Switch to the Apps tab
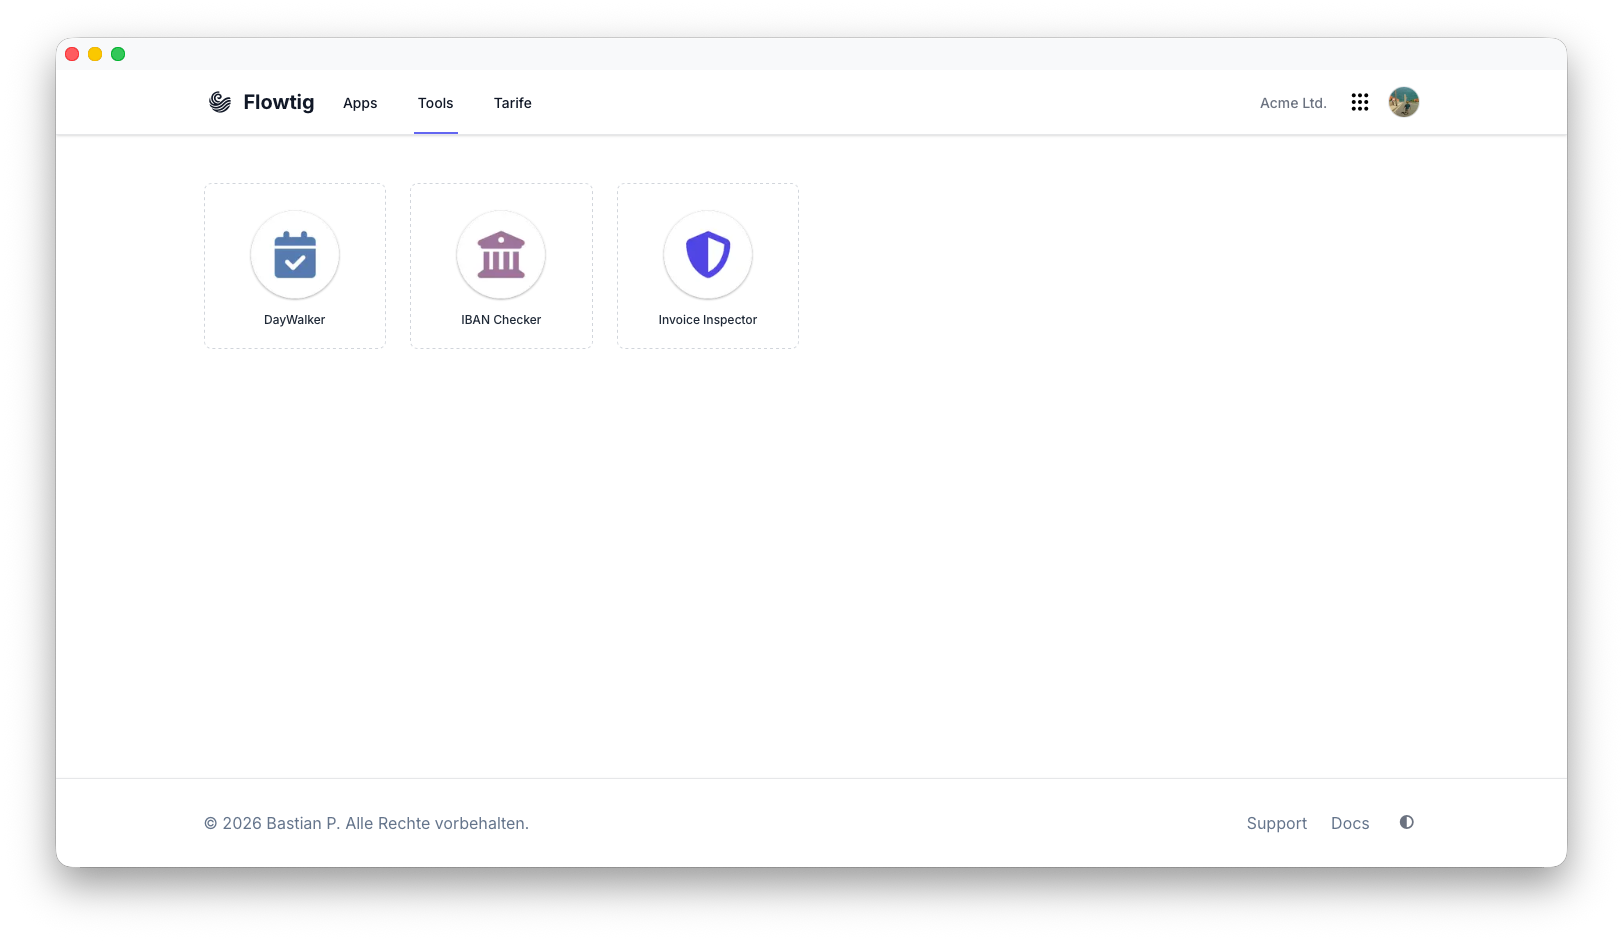The width and height of the screenshot is (1623, 941). [x=360, y=103]
